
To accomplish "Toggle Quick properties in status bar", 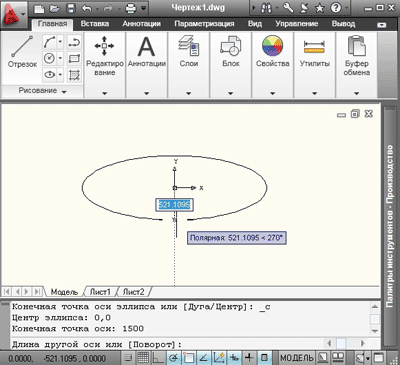I will pos(264,358).
